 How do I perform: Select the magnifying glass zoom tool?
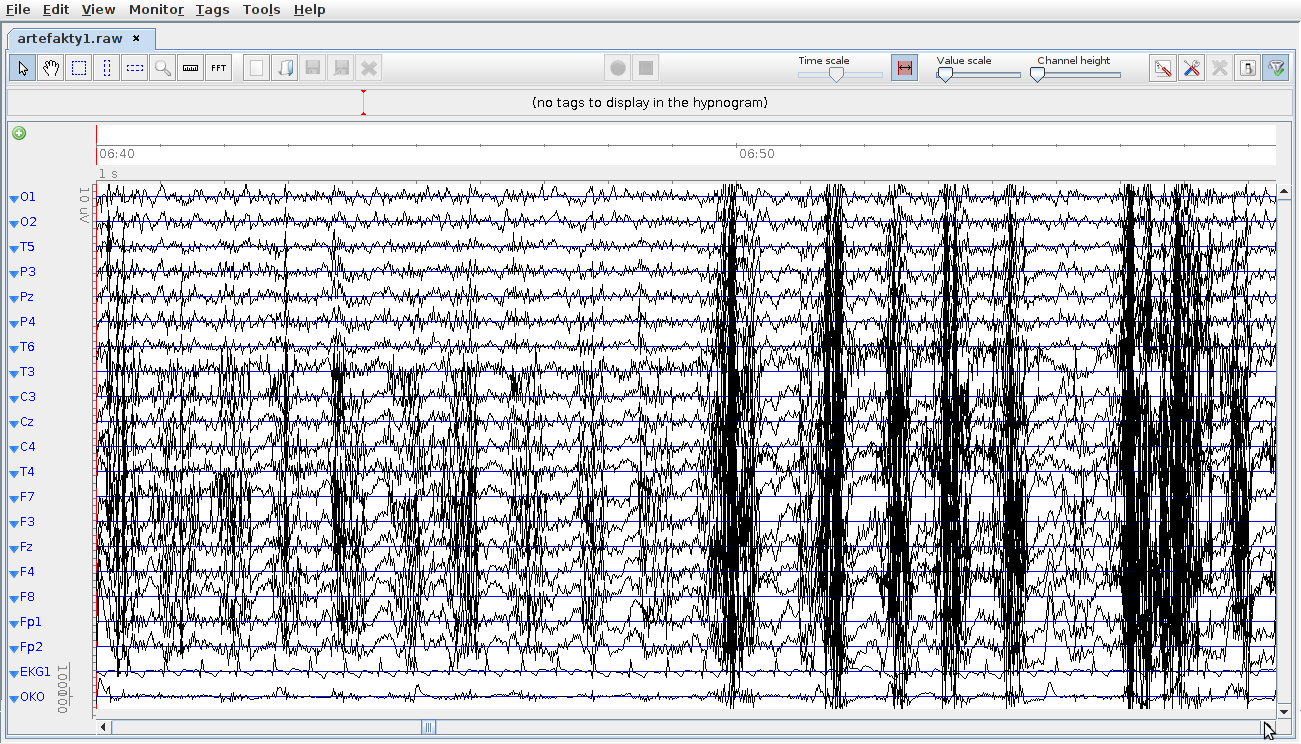[163, 68]
